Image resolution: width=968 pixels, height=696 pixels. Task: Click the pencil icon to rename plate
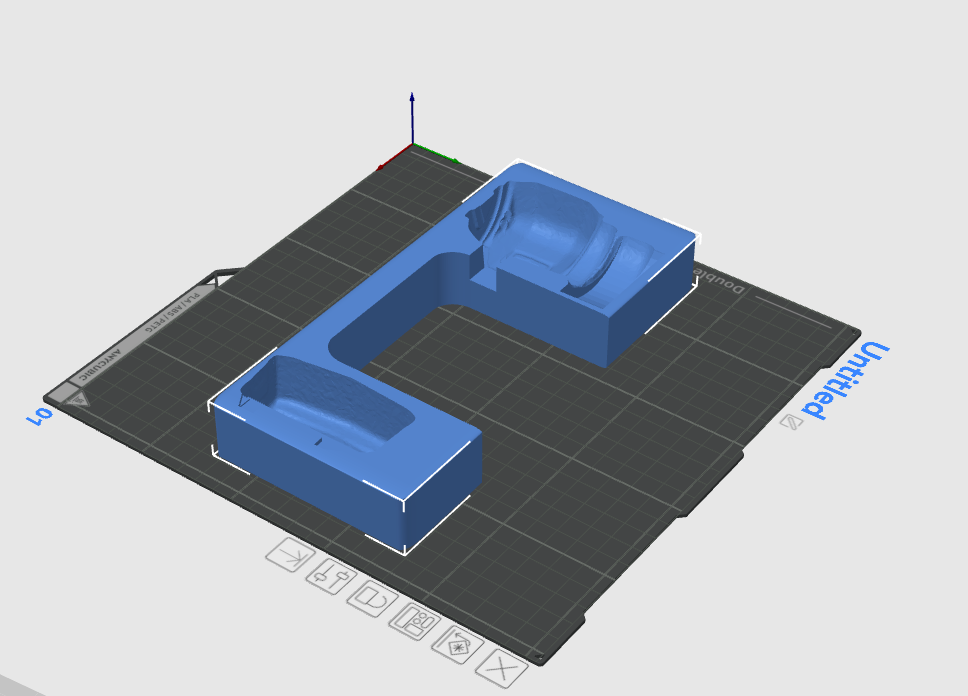point(791,422)
